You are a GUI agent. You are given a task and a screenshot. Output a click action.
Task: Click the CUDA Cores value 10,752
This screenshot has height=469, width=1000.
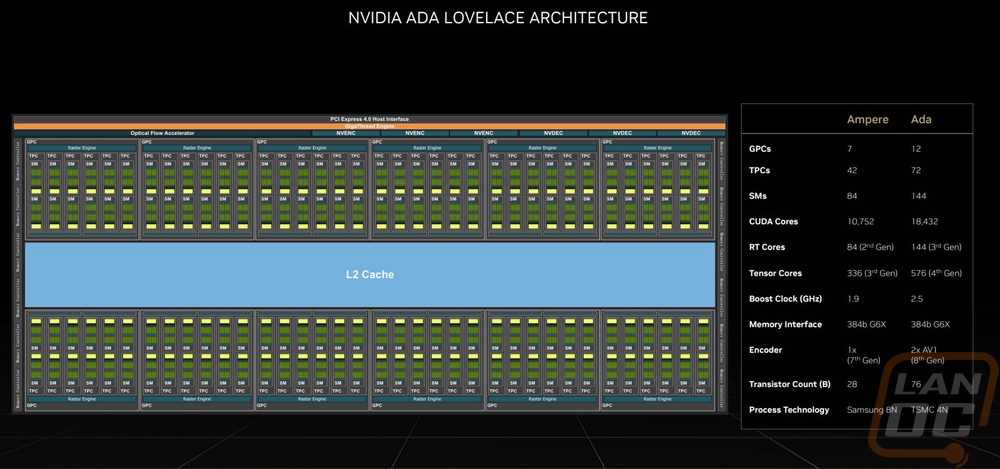click(860, 221)
